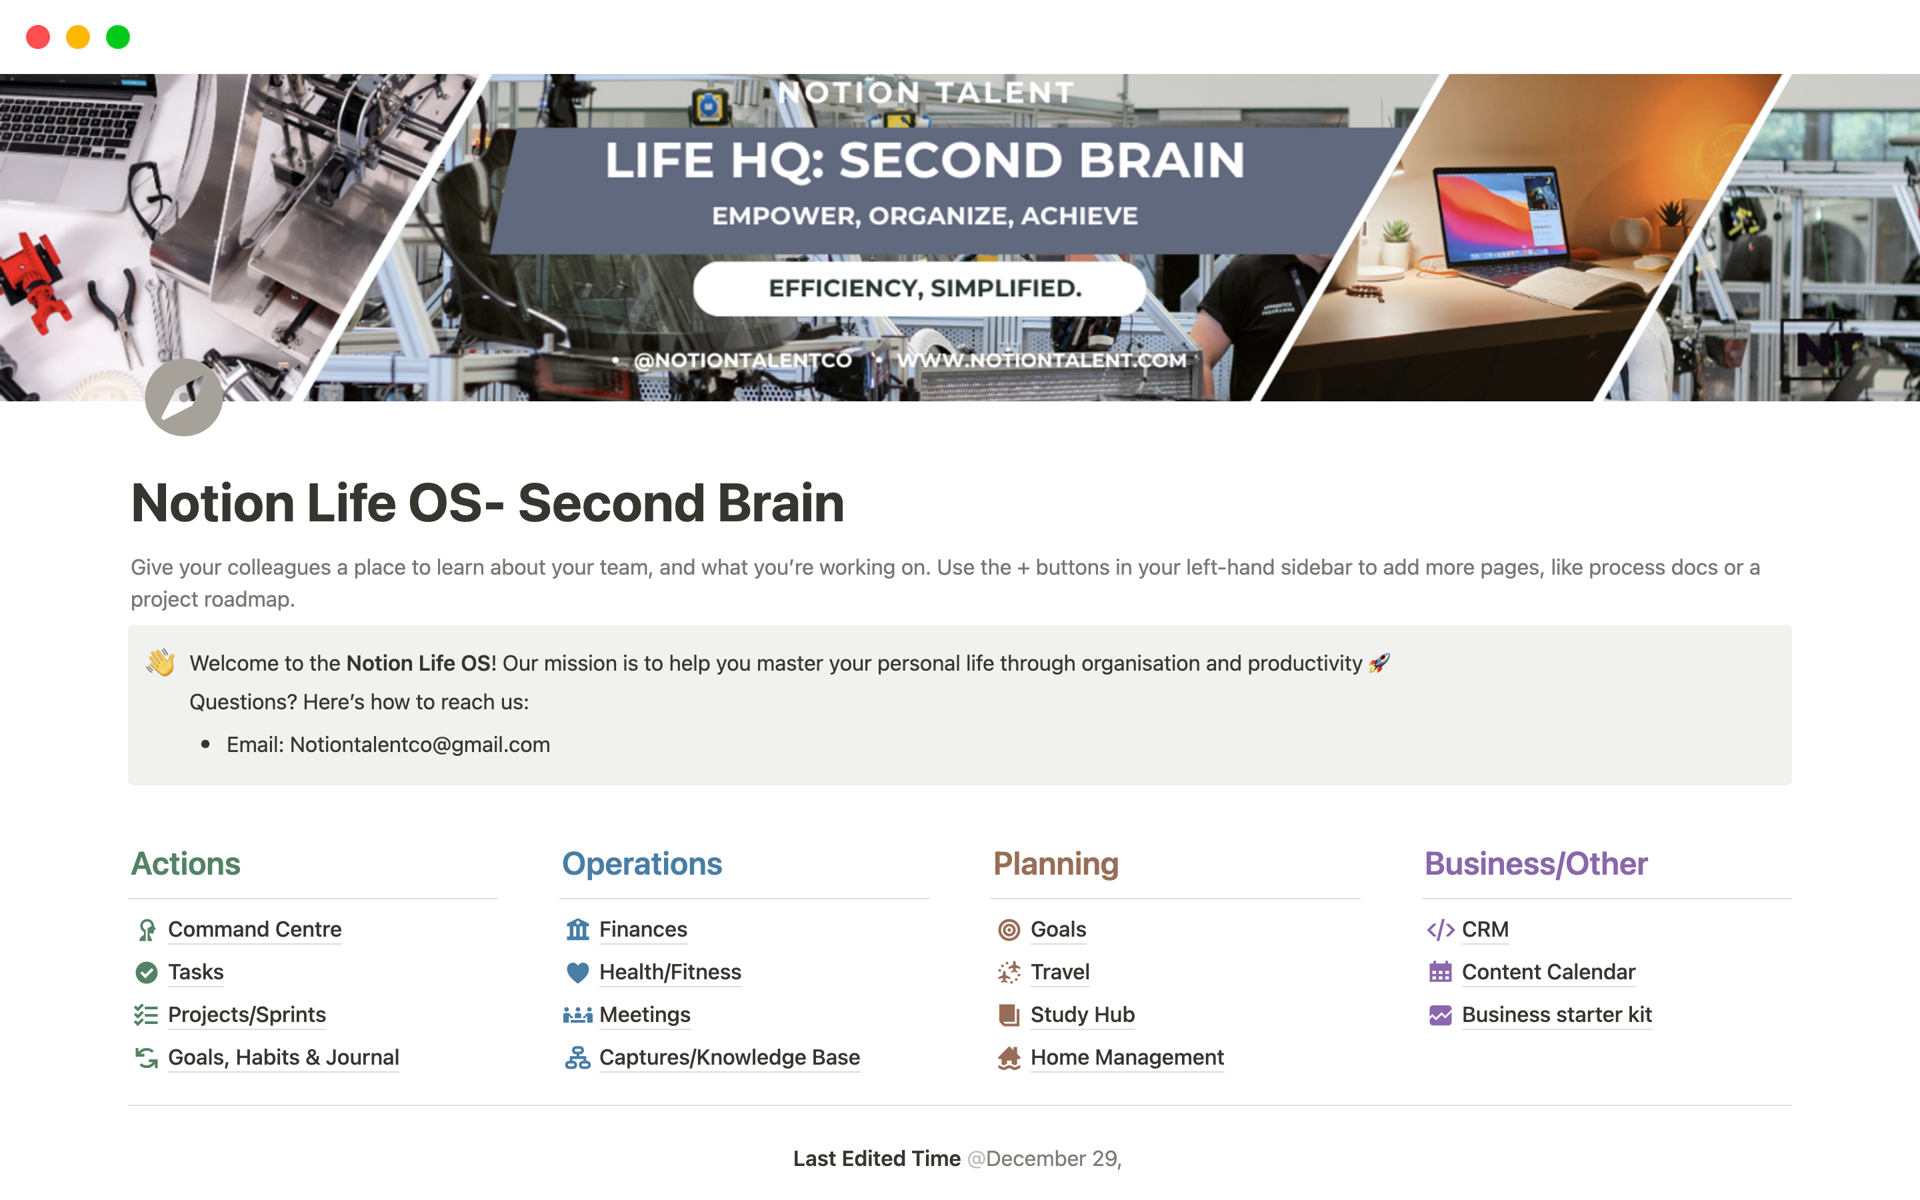Click the Tasks checkmark icon
This screenshot has height=1200, width=1920.
146,972
